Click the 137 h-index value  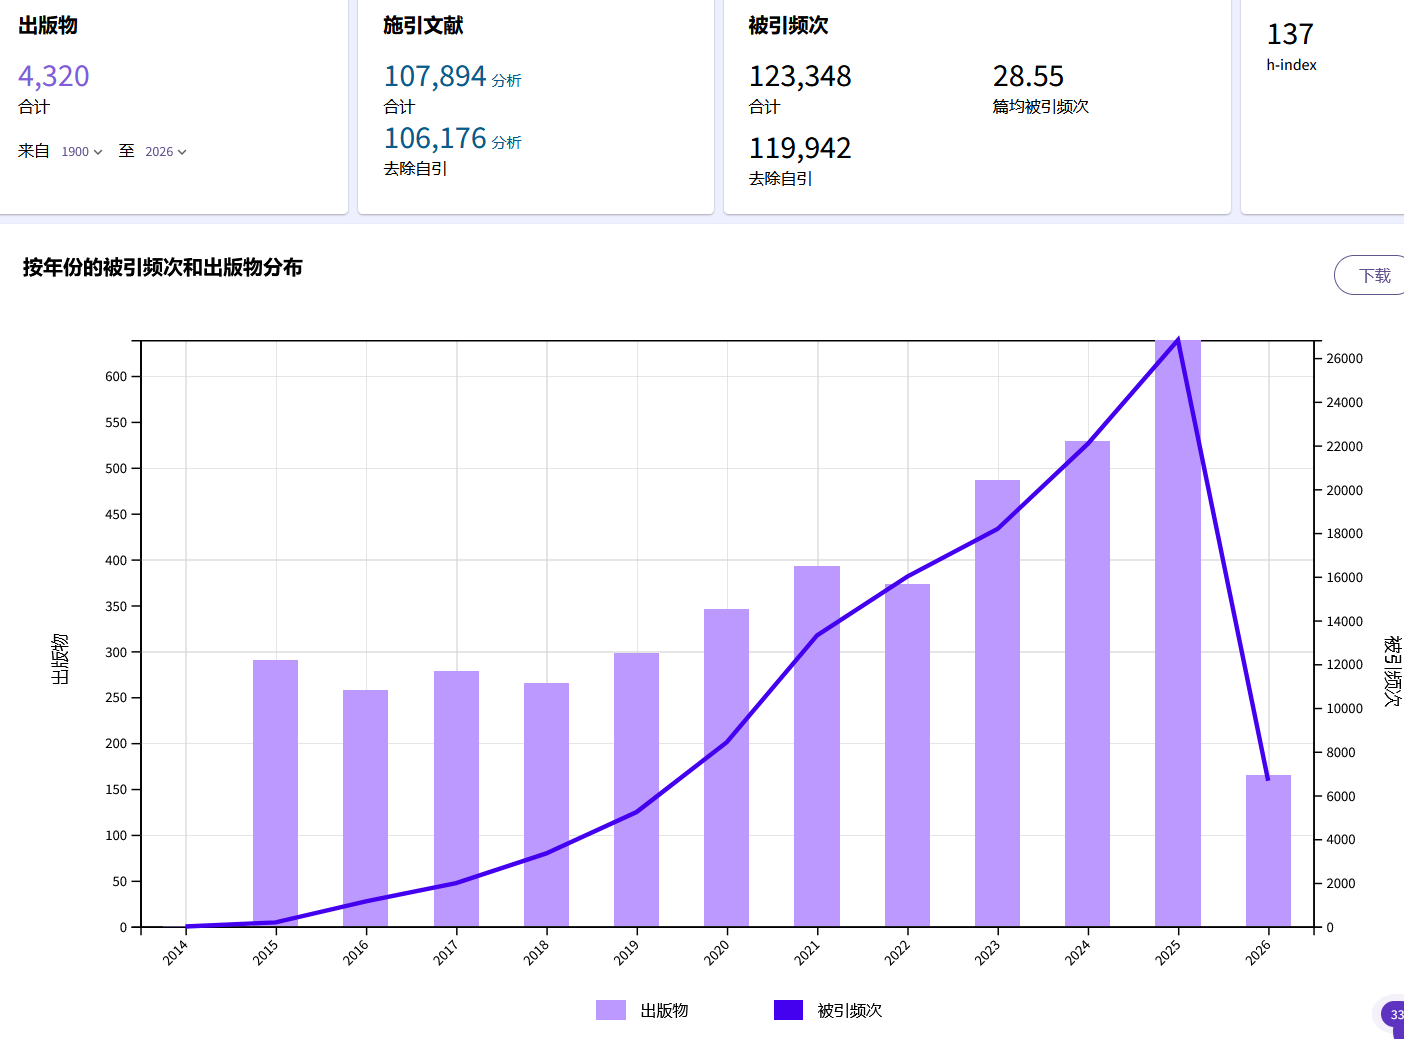(x=1290, y=35)
